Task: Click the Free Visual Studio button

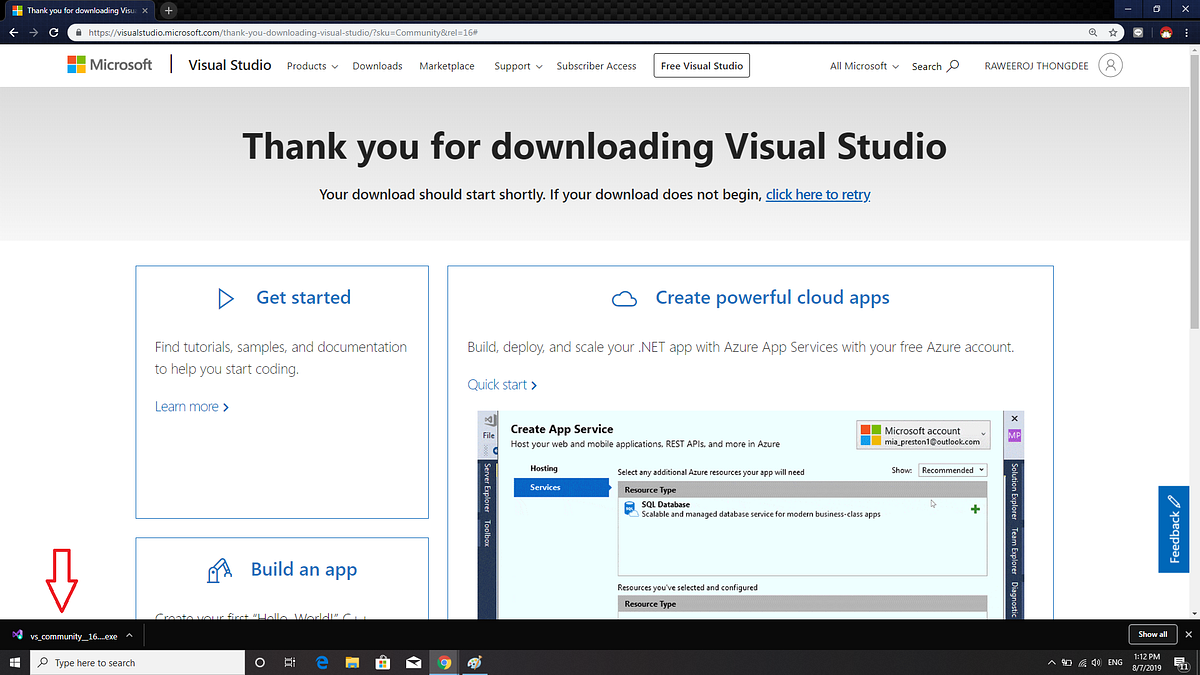Action: tap(702, 66)
